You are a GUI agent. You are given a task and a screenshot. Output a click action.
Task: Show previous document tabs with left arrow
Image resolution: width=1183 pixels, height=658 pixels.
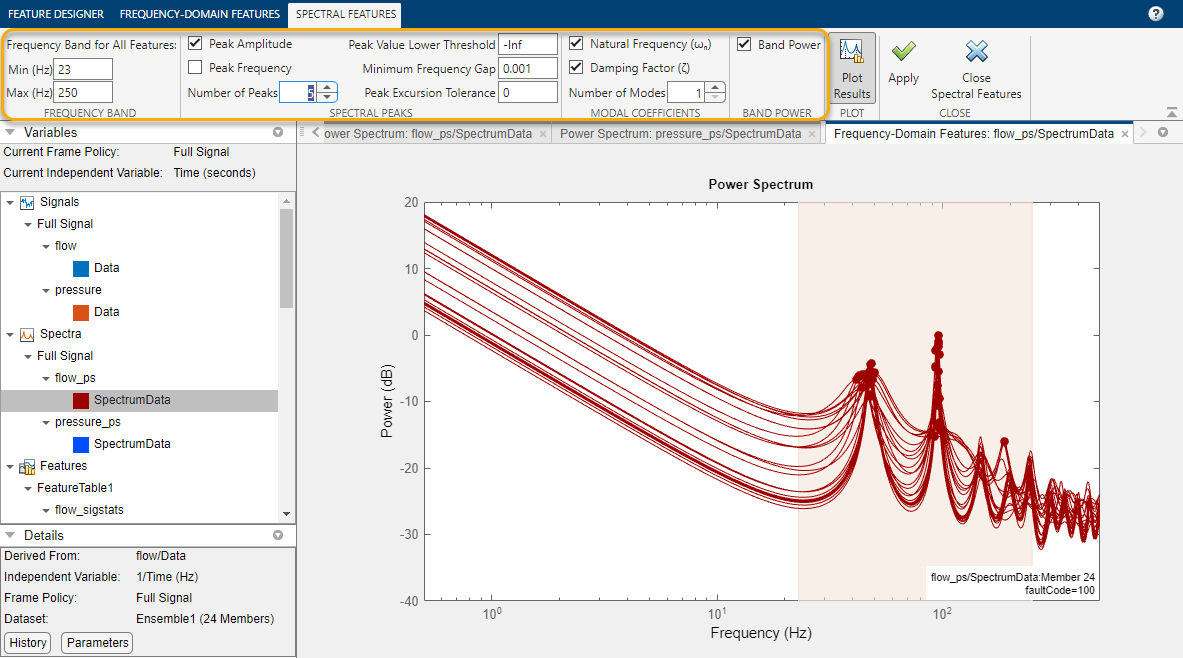click(x=315, y=133)
